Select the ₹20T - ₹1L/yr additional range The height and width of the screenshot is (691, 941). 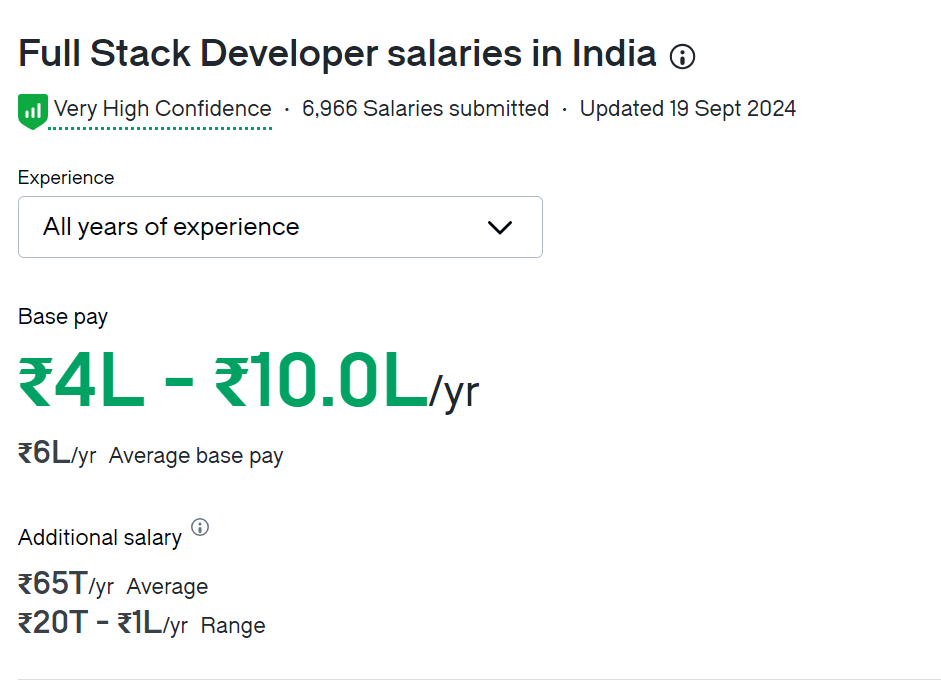coord(103,624)
